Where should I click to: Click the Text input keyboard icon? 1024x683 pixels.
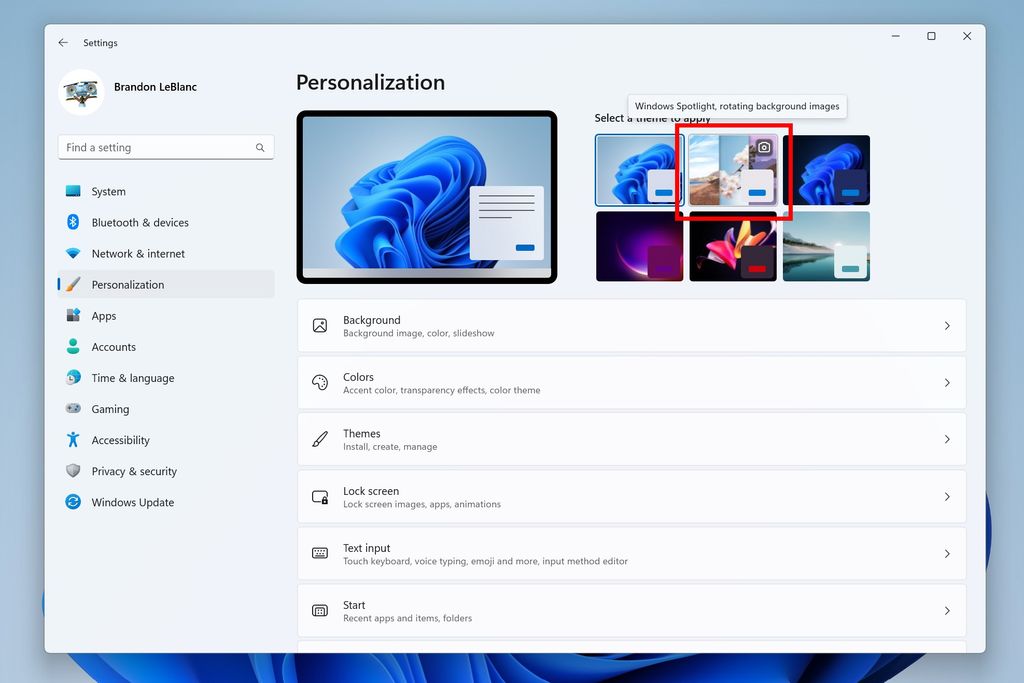point(320,553)
